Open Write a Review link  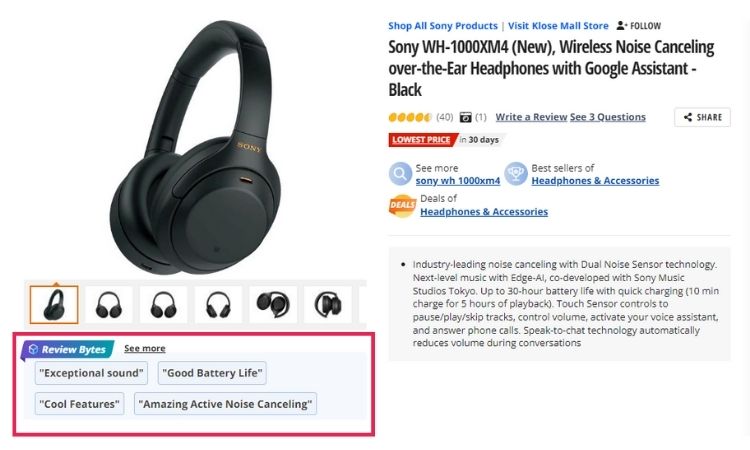(531, 117)
